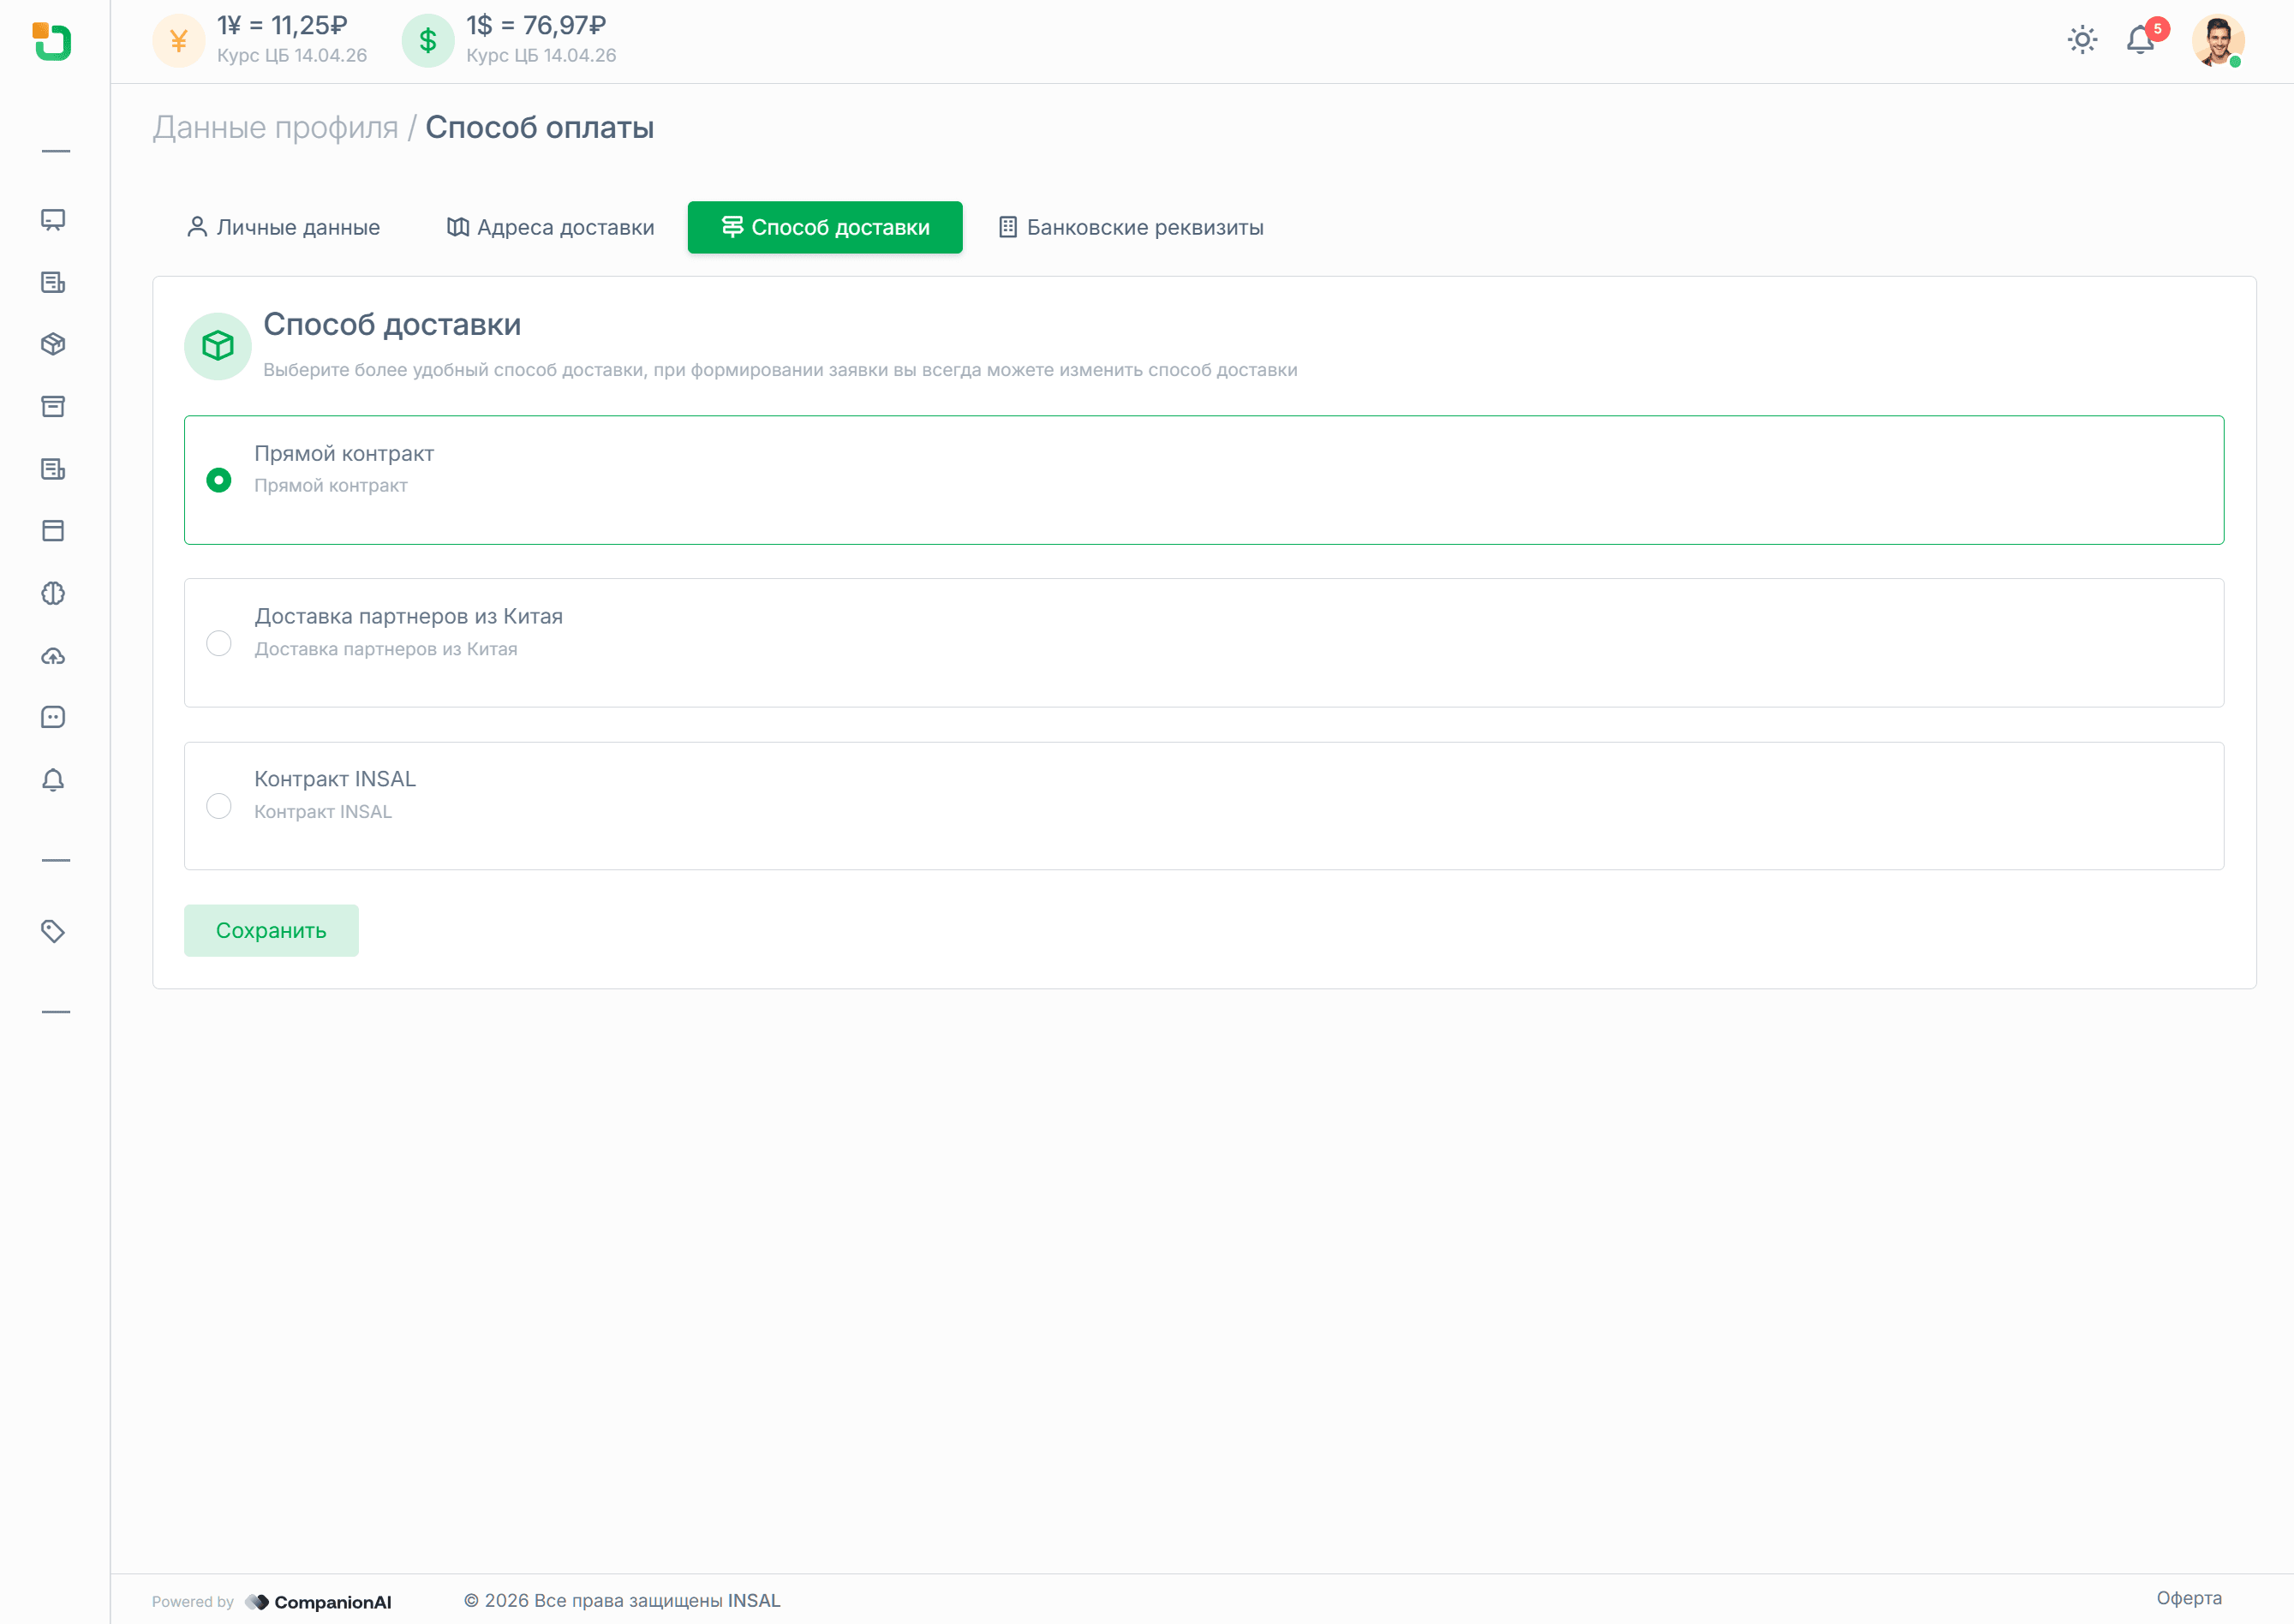Click the sidebar bell icon
This screenshot has width=2294, height=1624.
pyautogui.click(x=53, y=780)
